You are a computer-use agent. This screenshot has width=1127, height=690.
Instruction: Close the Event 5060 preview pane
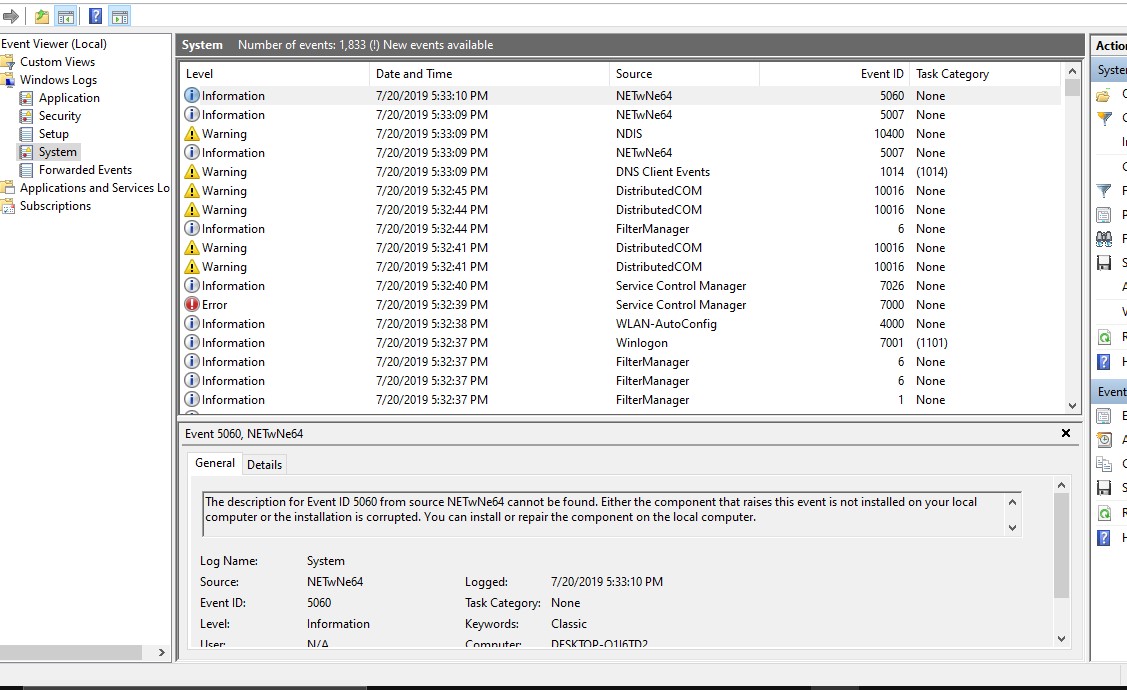click(1066, 434)
